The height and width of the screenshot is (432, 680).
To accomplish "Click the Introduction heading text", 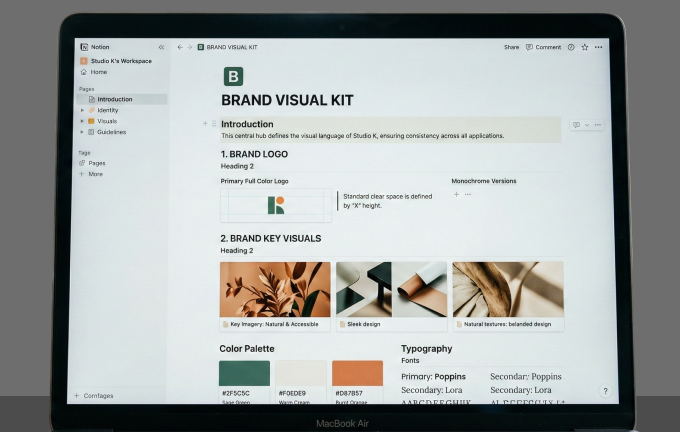I will point(247,124).
